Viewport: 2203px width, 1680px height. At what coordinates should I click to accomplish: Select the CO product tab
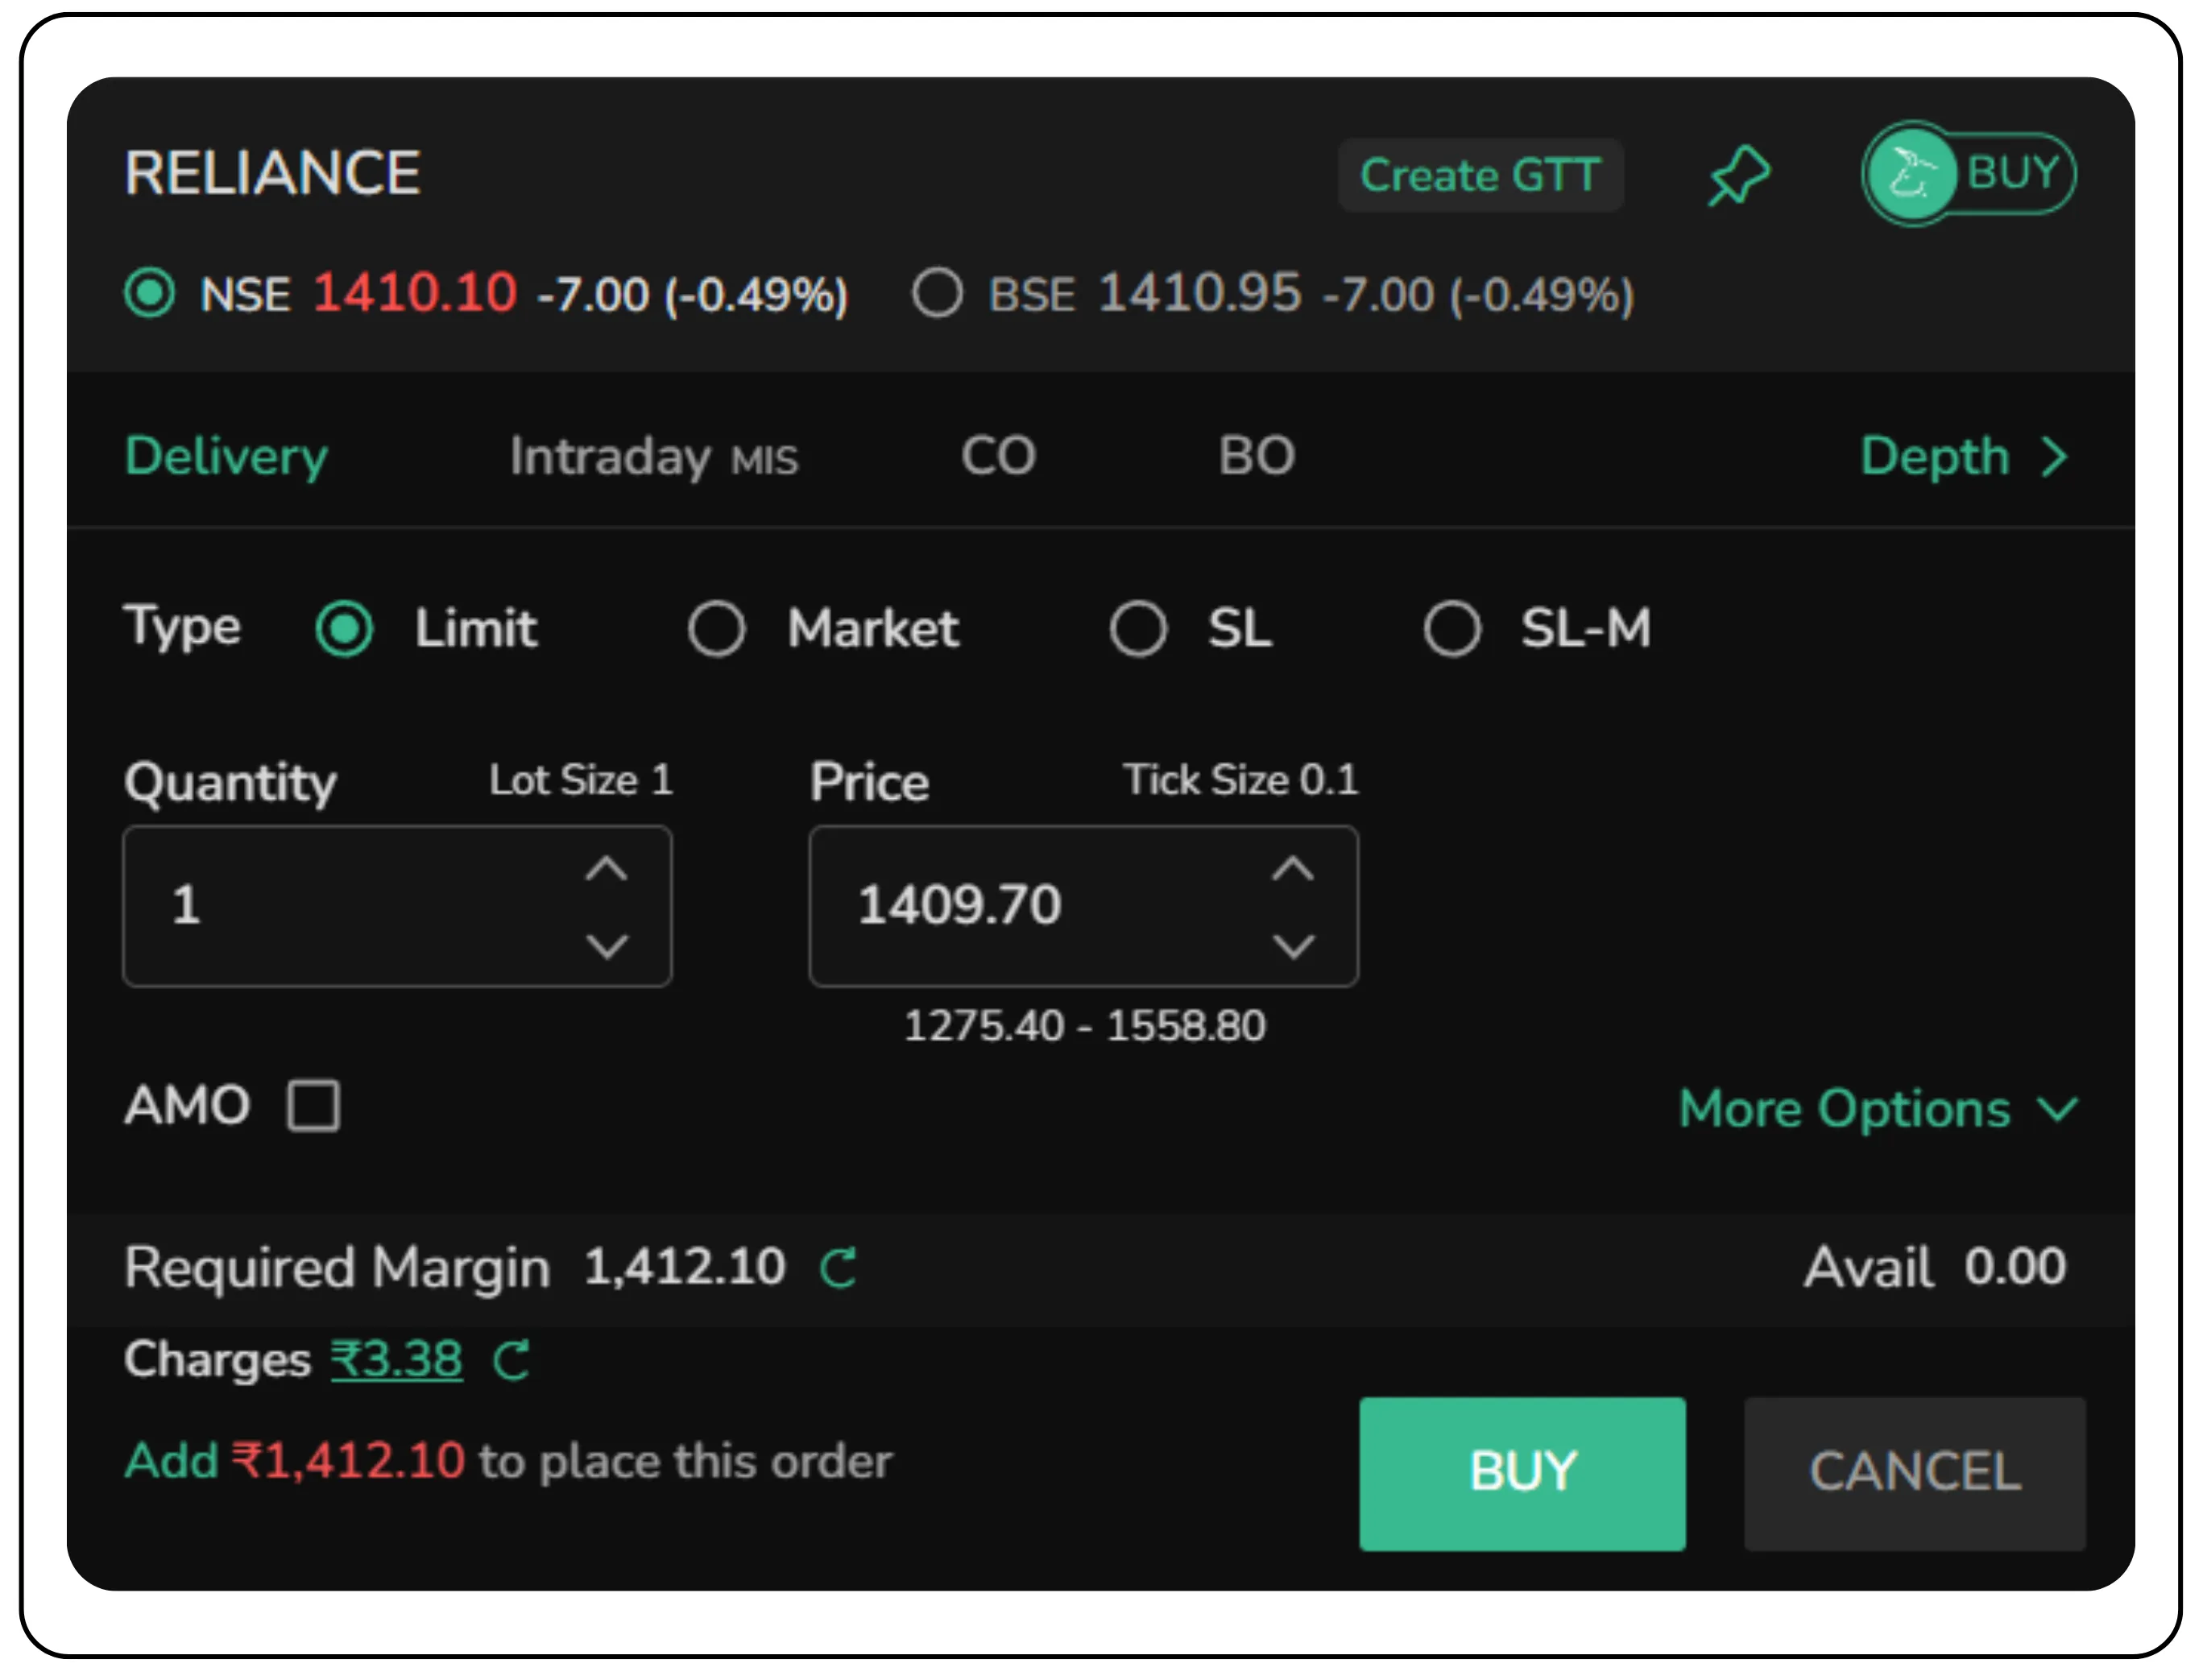click(998, 456)
